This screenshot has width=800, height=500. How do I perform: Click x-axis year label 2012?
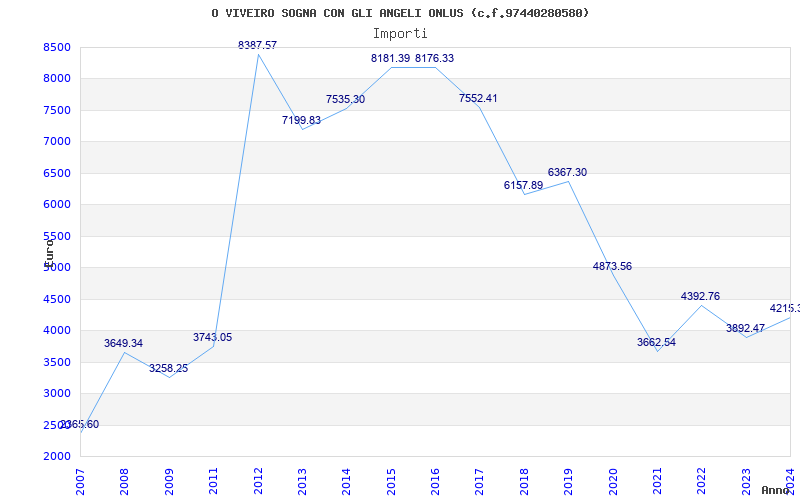[x=258, y=482]
